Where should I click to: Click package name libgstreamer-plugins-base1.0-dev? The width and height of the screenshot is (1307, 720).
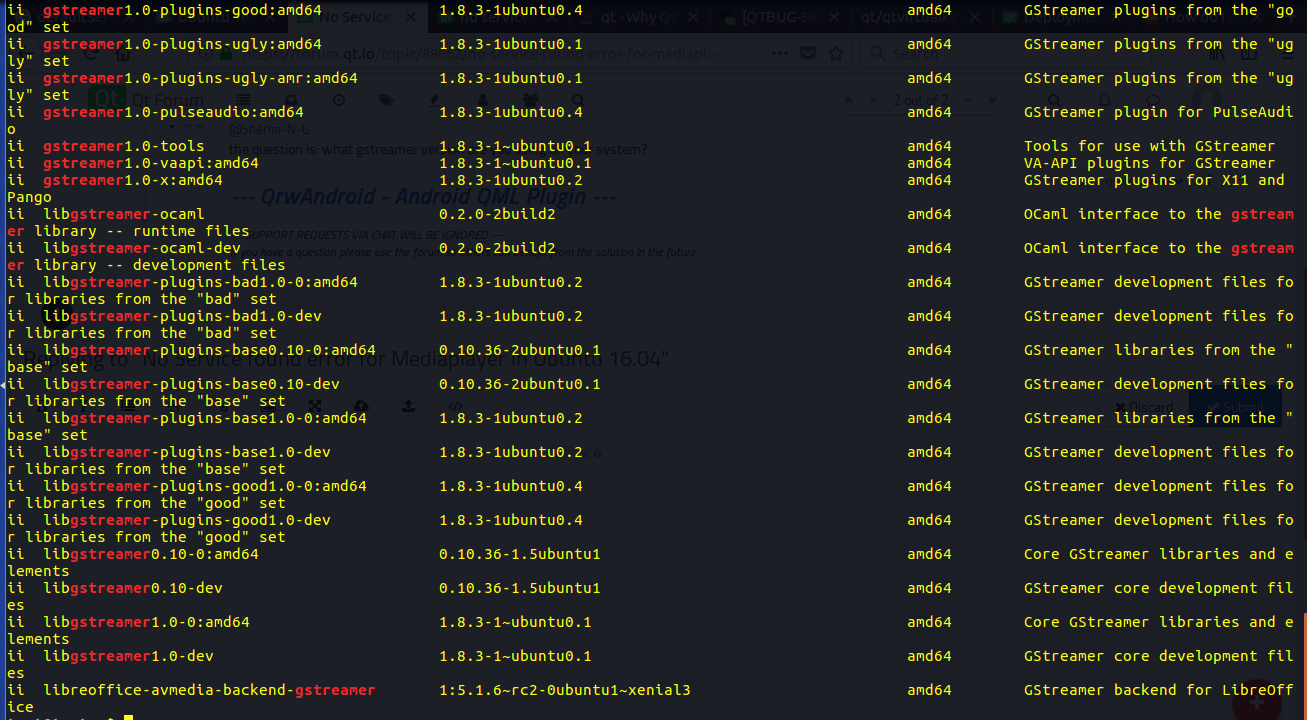(187, 452)
